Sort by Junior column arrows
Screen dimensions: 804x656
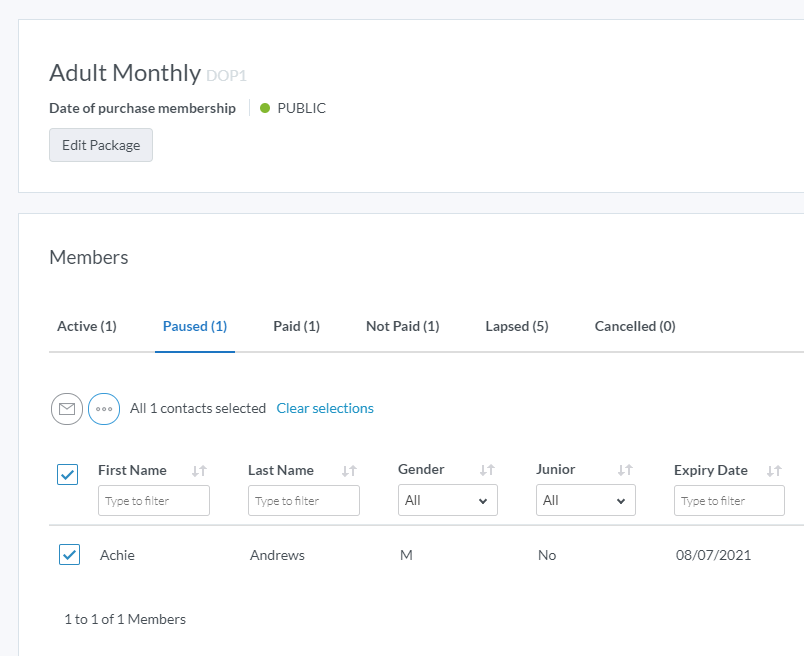(x=625, y=471)
